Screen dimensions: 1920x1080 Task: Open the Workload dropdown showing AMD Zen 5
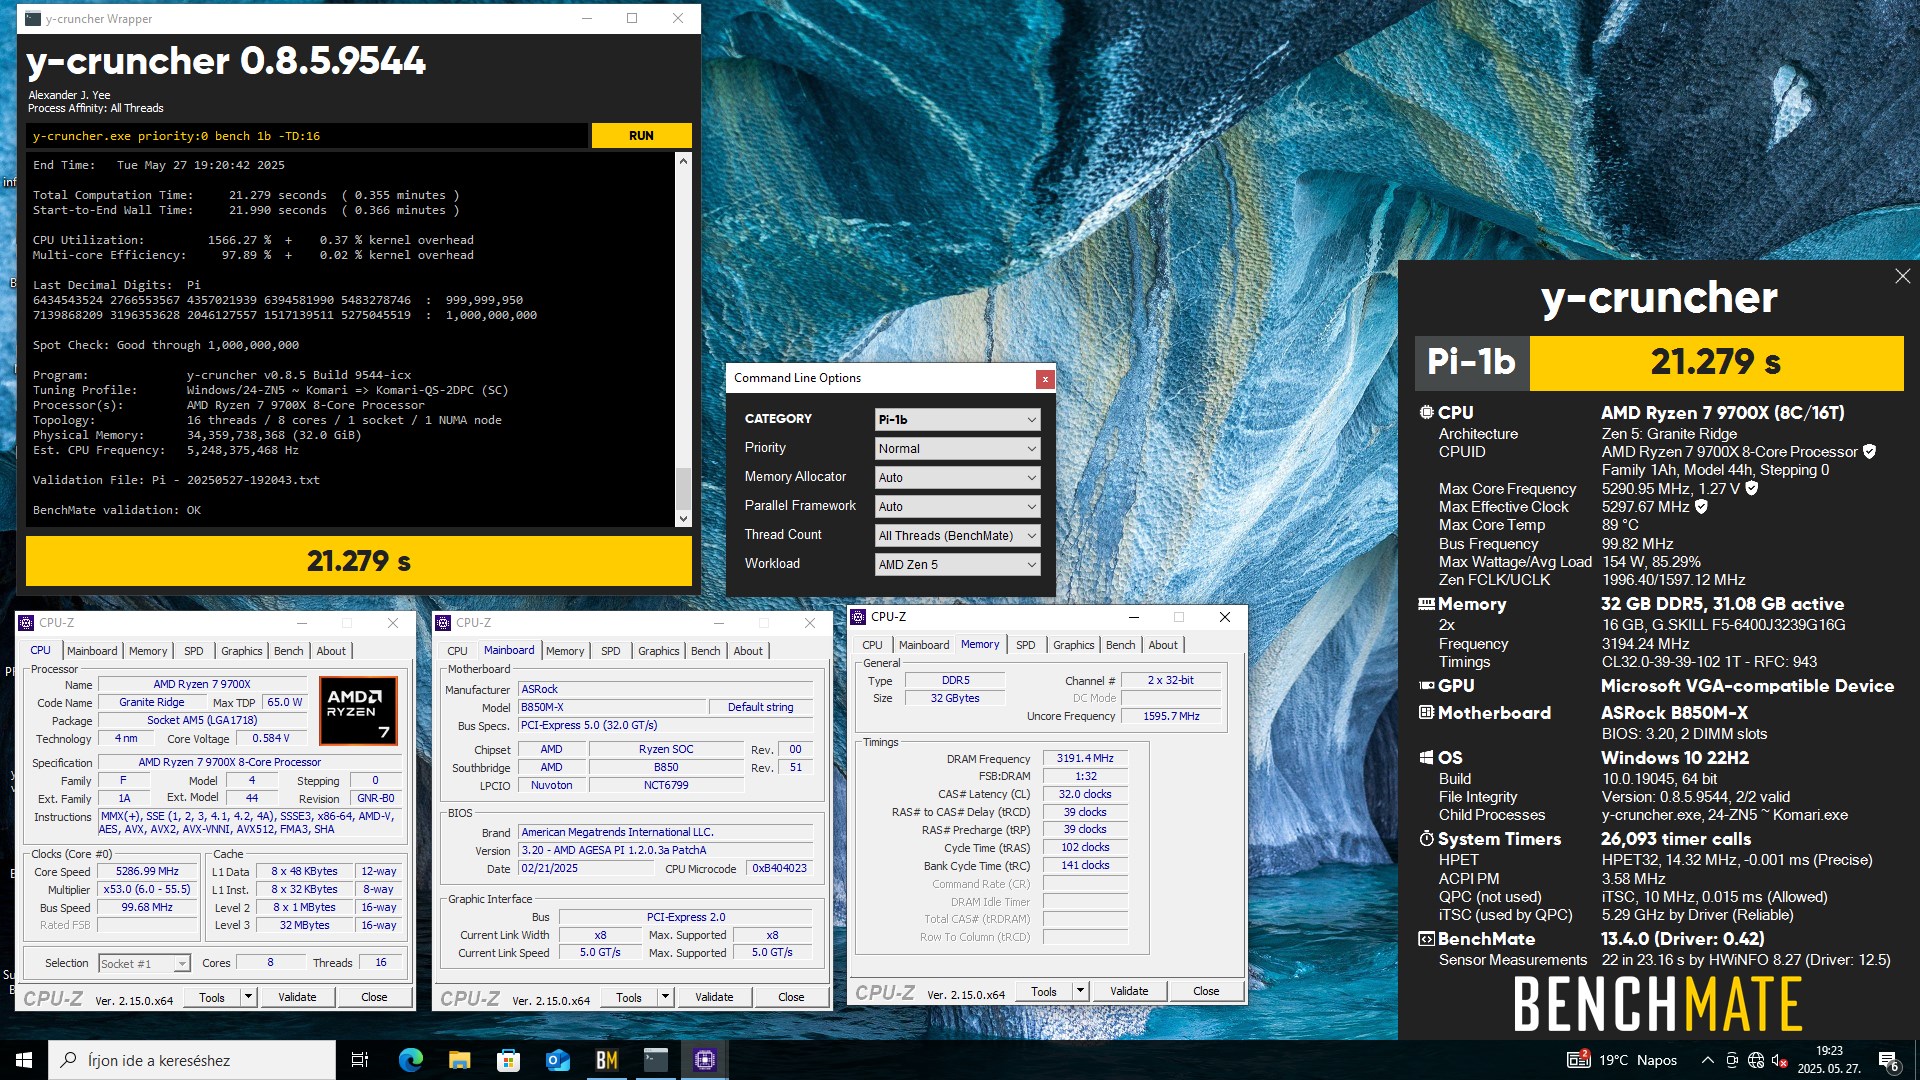[x=957, y=565]
